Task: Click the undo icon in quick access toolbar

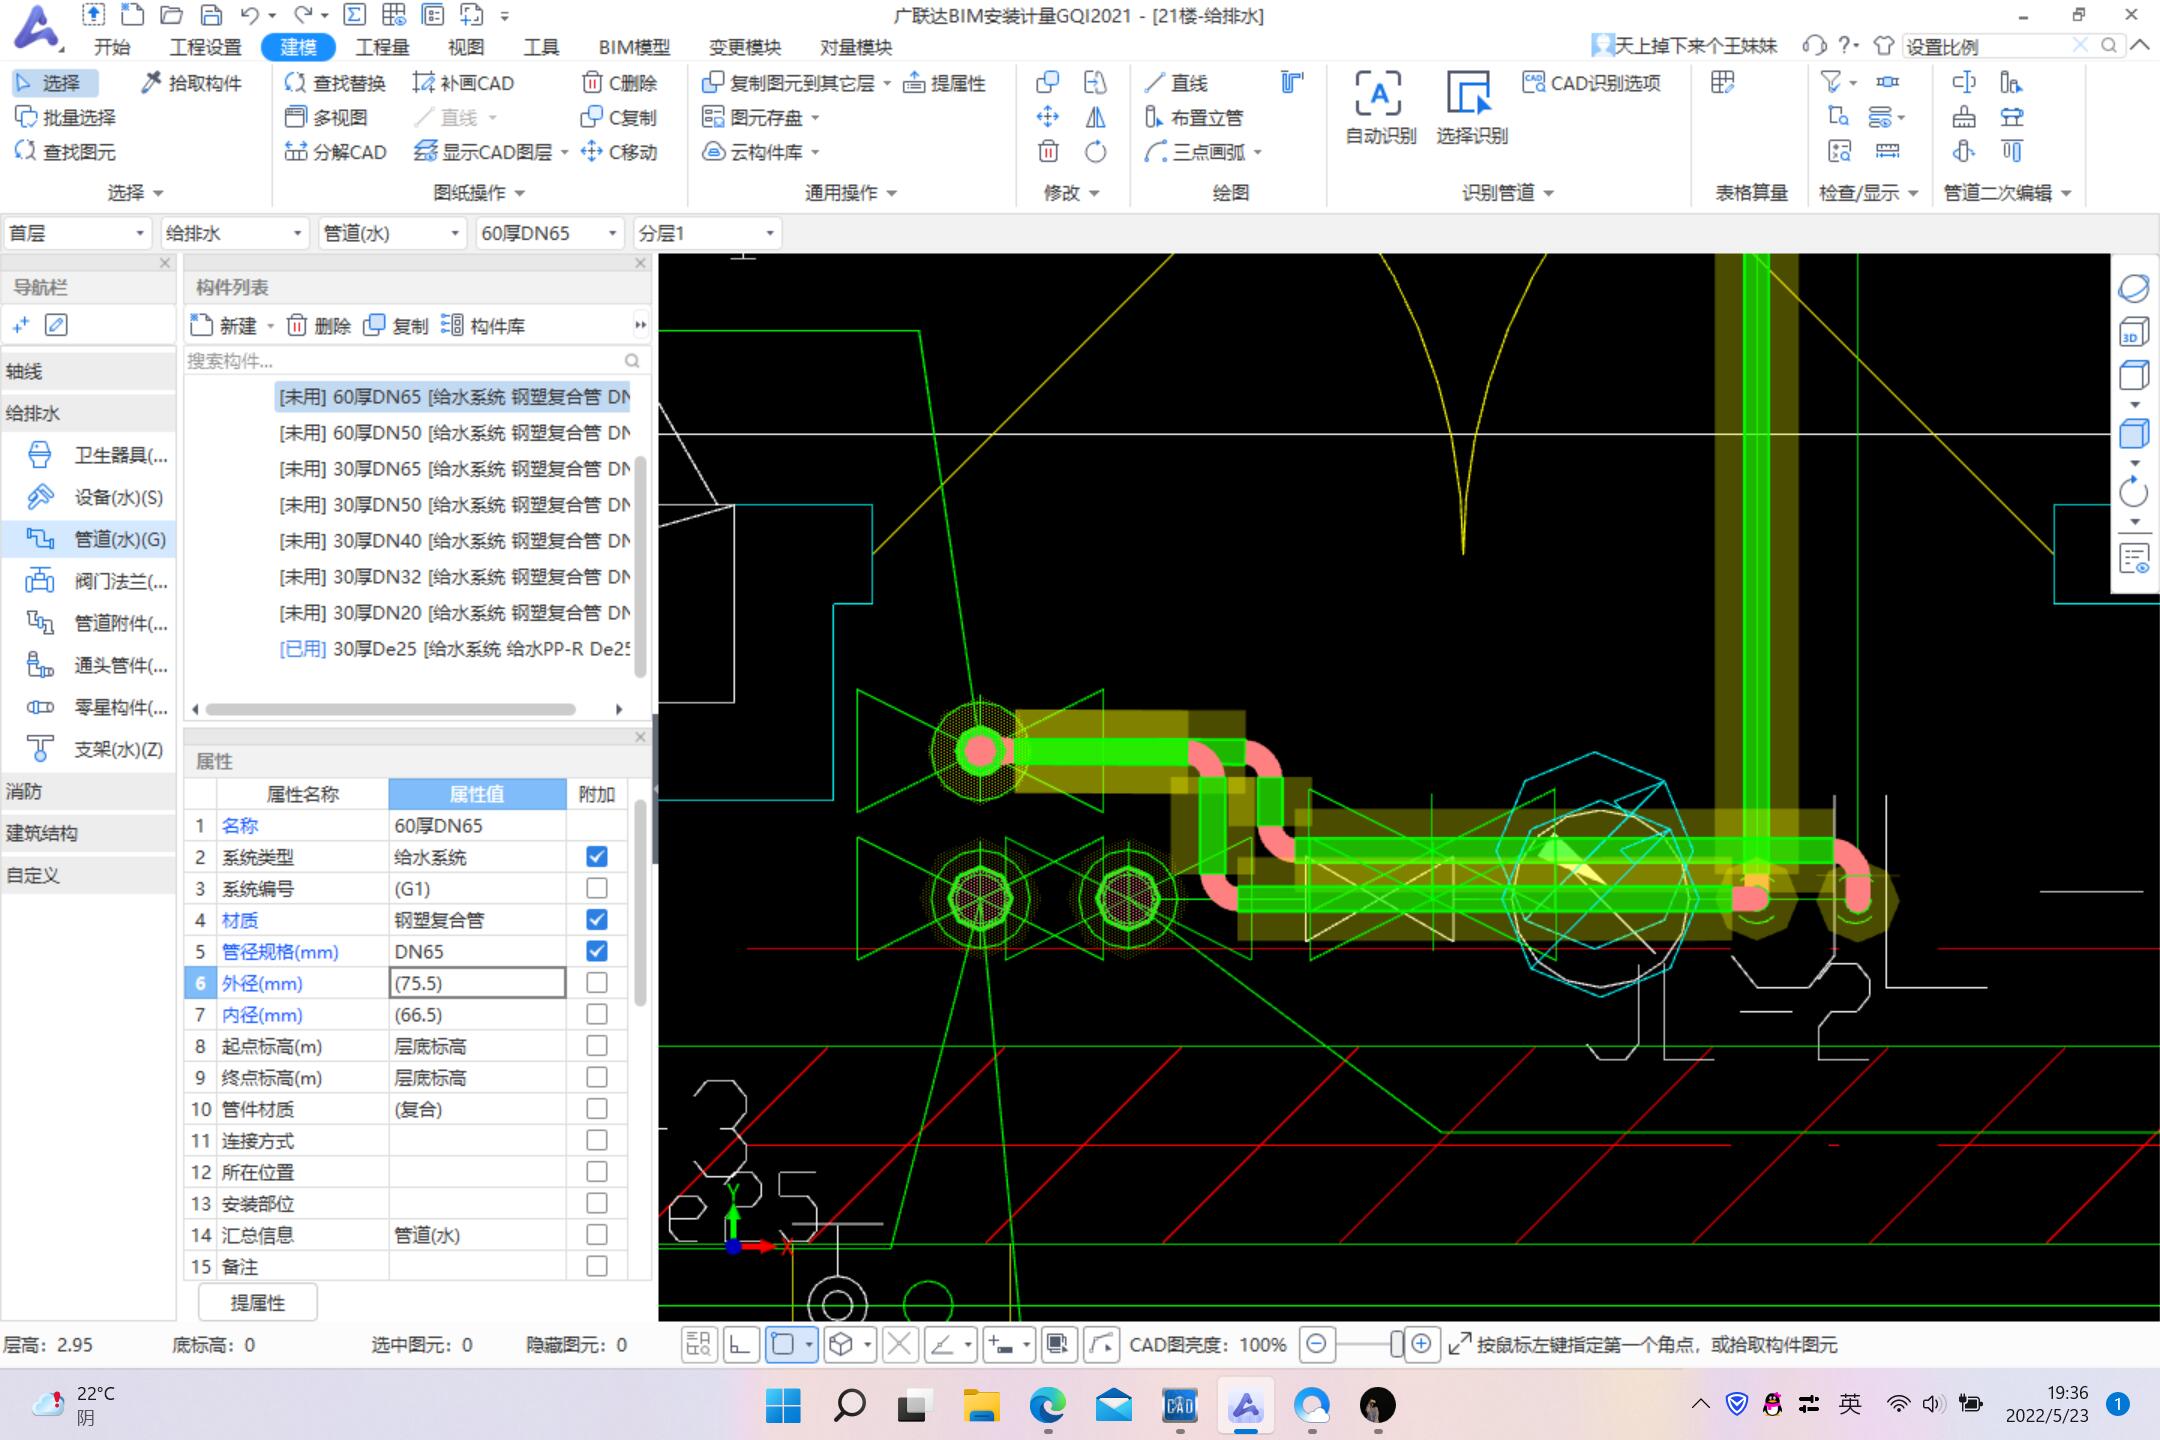Action: pos(250,15)
